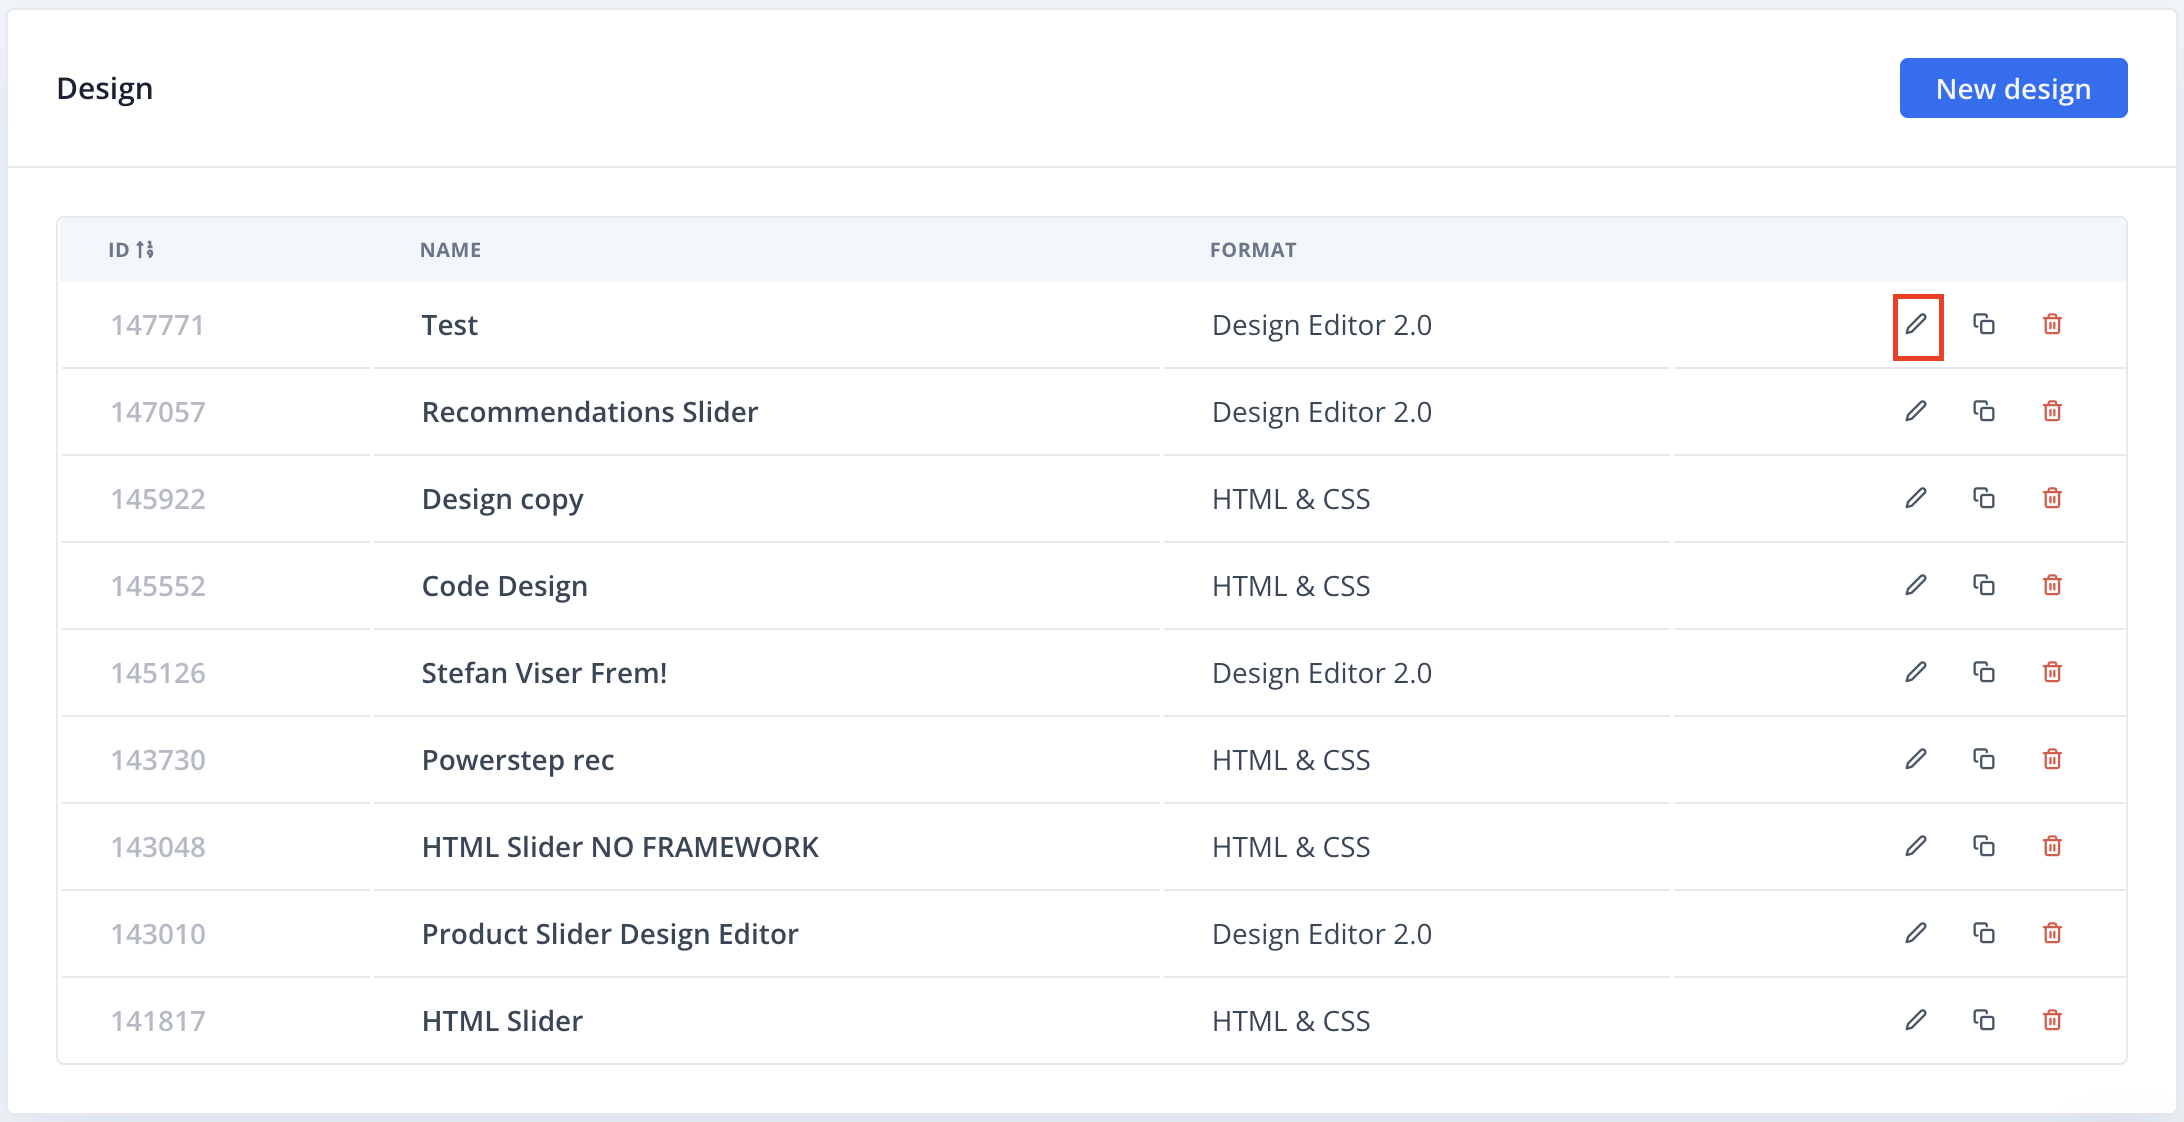This screenshot has width=2184, height=1122.
Task: Open the Stefan Viser Frem! row
Action: click(543, 673)
